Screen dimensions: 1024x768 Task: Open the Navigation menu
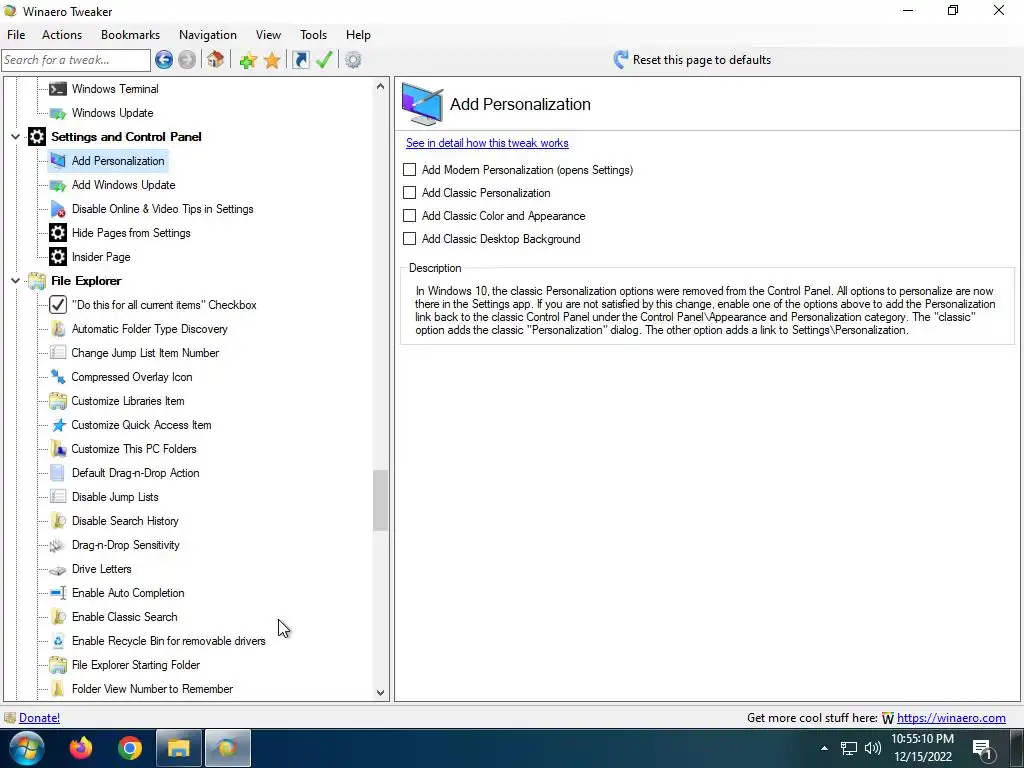click(x=208, y=35)
